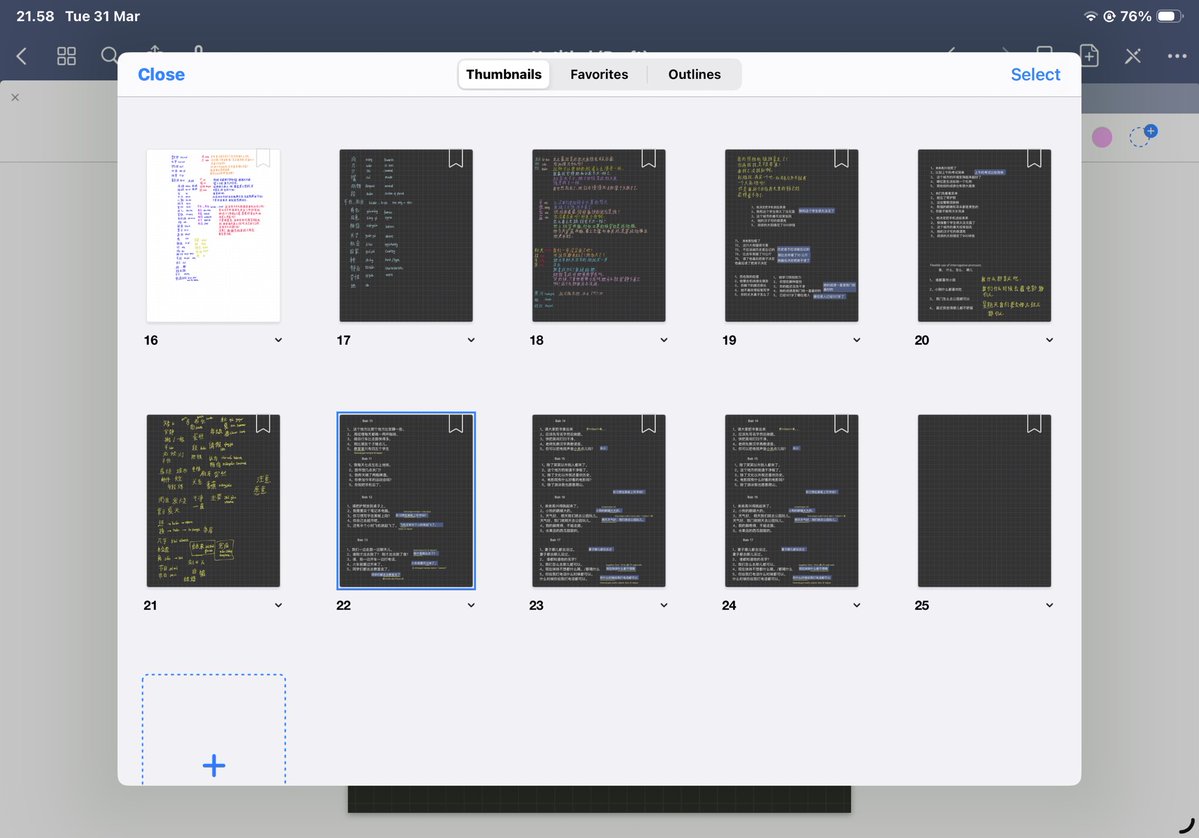Expand options chevron for page 16

pyautogui.click(x=278, y=340)
